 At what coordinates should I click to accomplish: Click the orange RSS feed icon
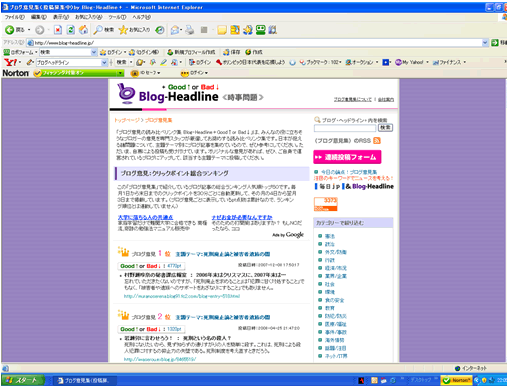point(377,141)
